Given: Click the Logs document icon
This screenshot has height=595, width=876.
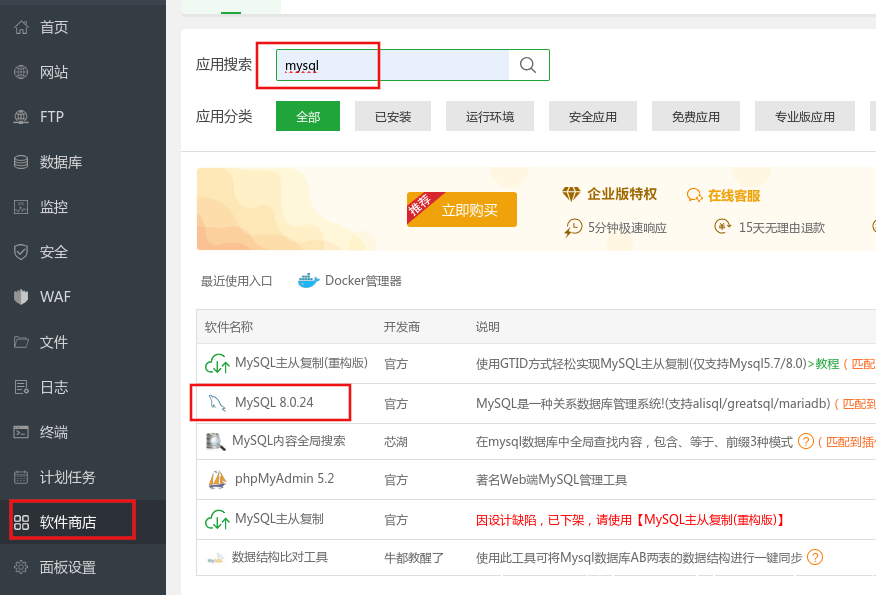Looking at the screenshot, I should point(21,387).
